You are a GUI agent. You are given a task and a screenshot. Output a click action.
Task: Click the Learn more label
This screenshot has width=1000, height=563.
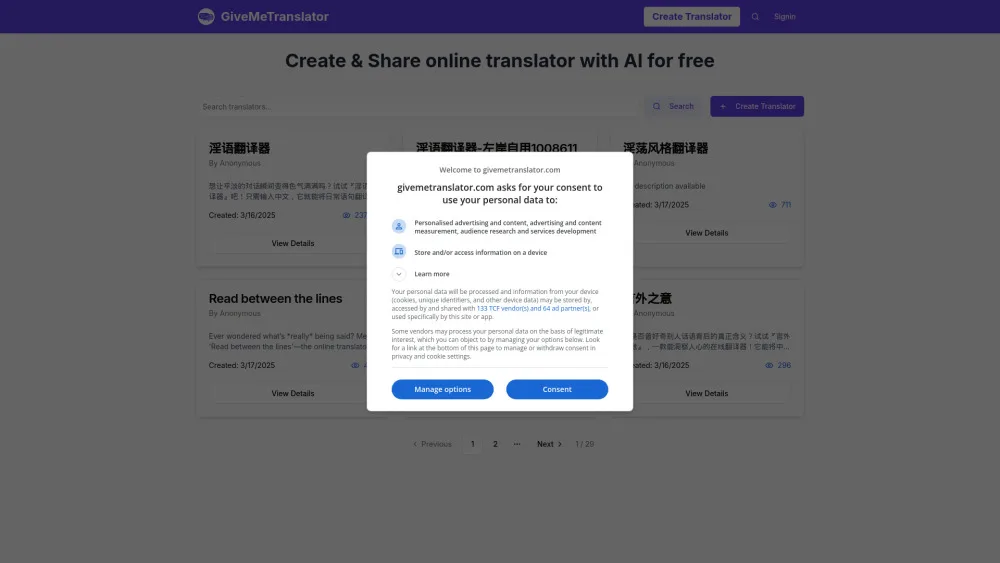pyautogui.click(x=432, y=274)
